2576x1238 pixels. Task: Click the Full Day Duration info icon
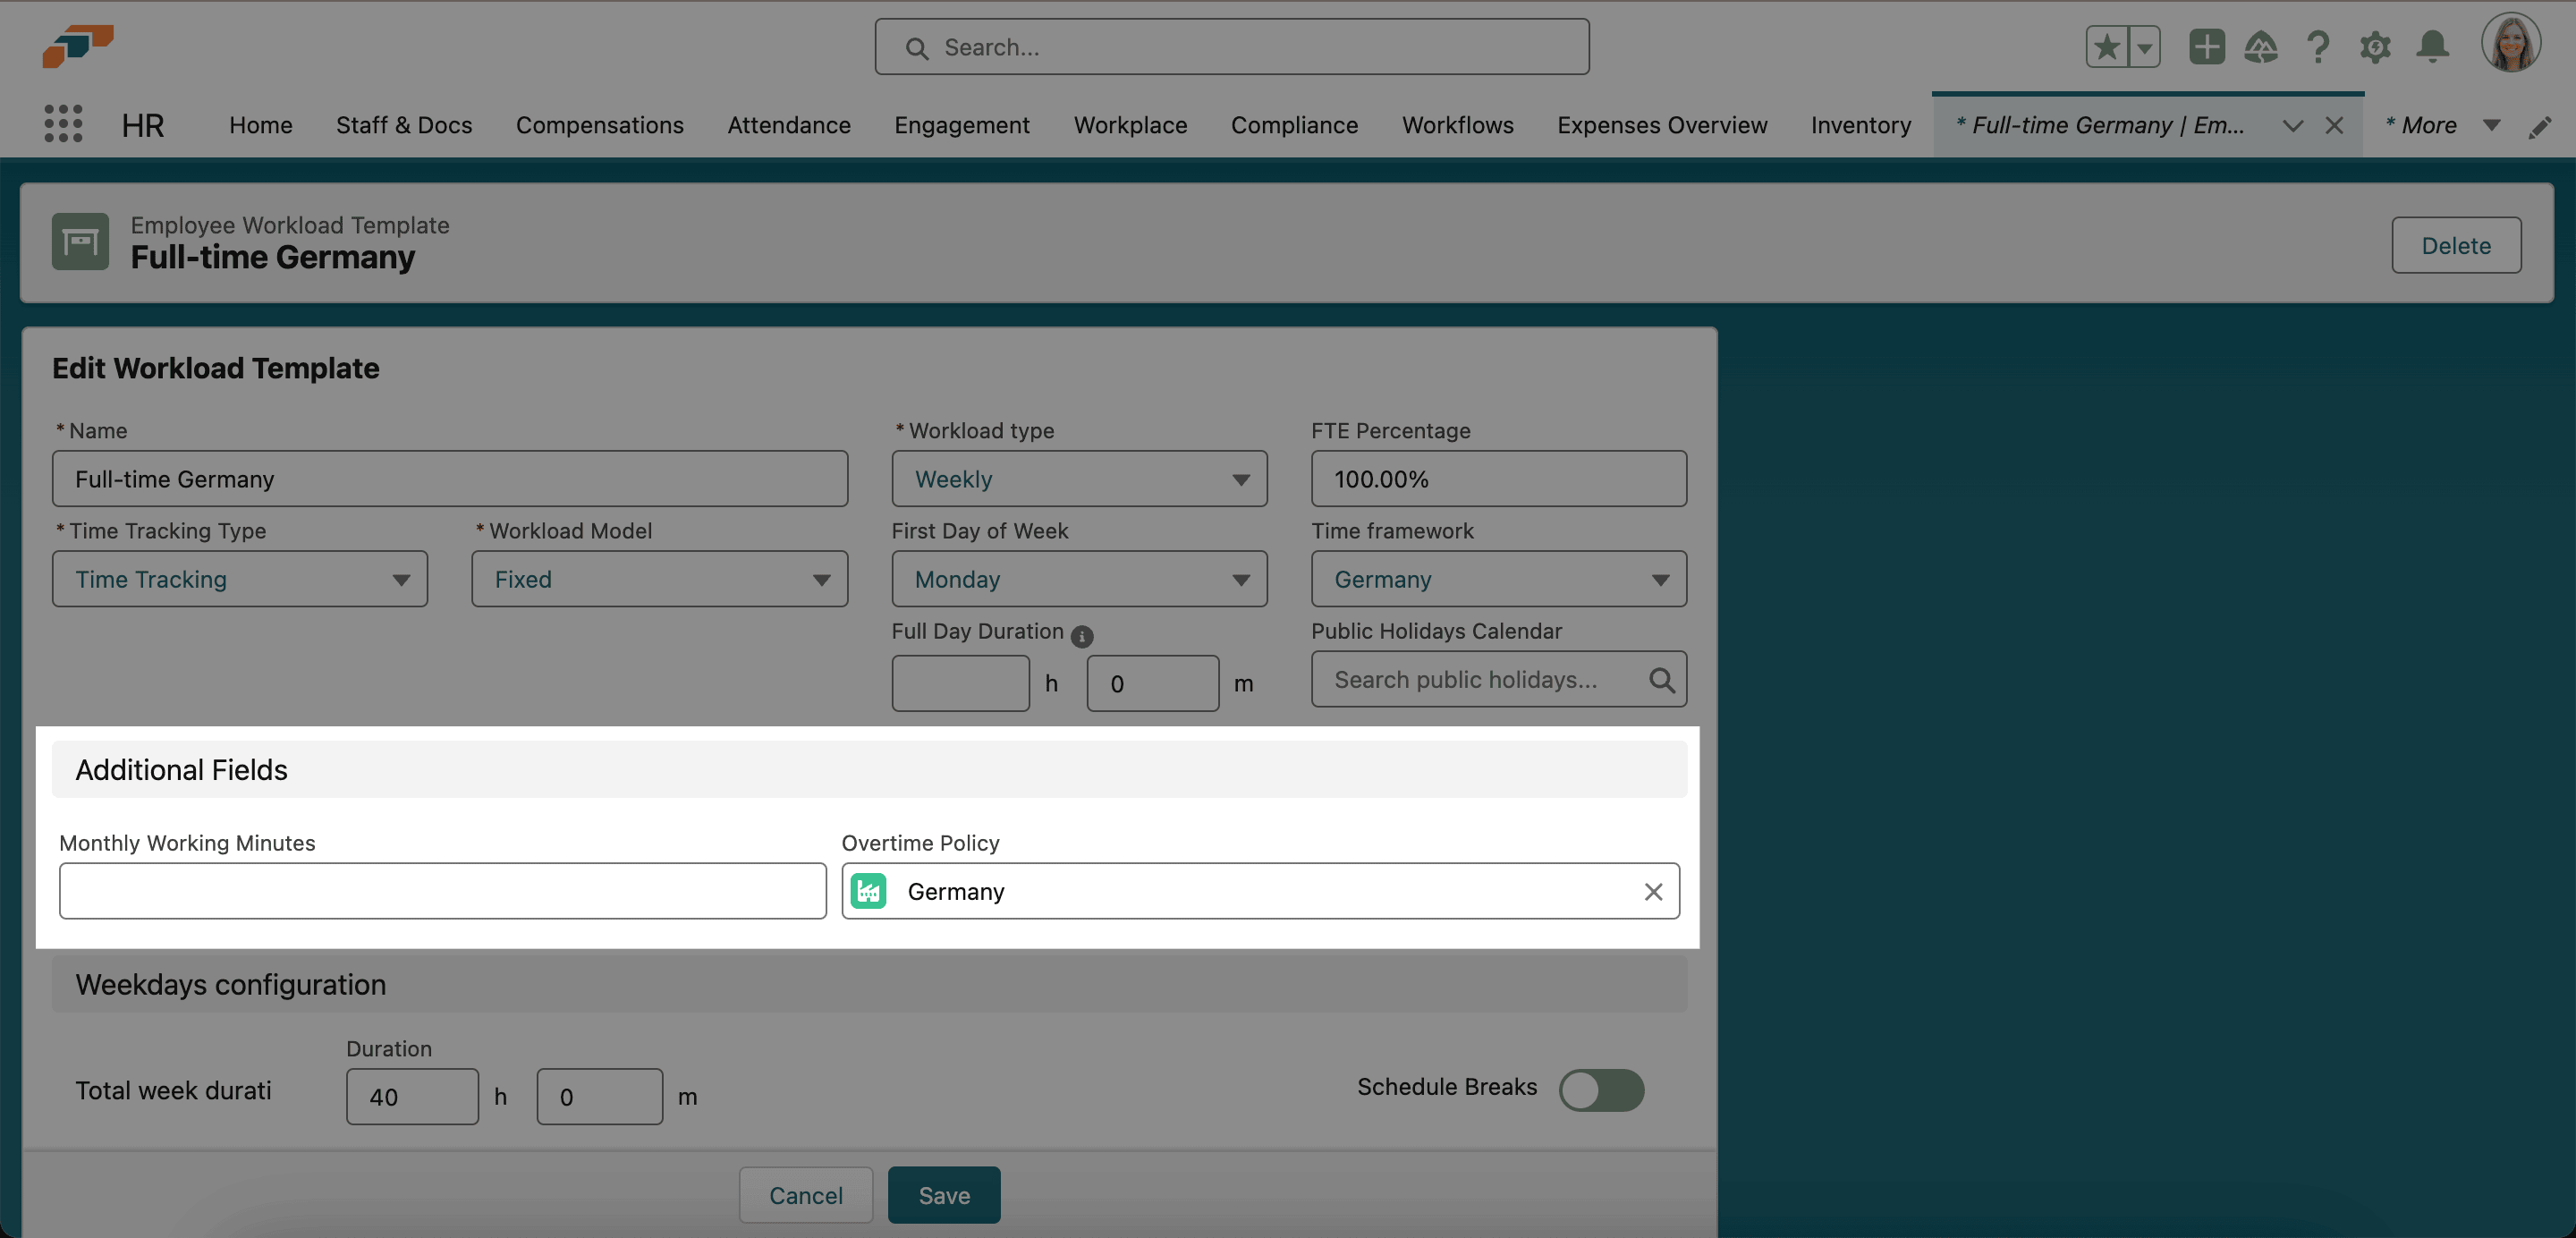coord(1082,636)
